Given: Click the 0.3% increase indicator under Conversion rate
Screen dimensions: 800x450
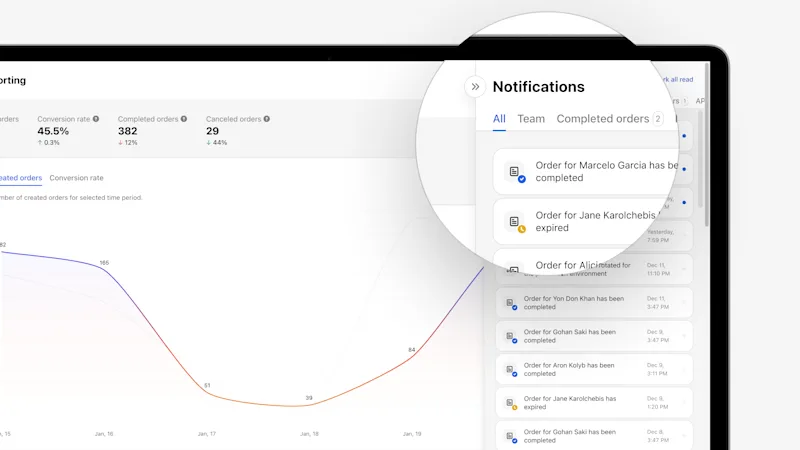Looking at the screenshot, I should [x=48, y=143].
